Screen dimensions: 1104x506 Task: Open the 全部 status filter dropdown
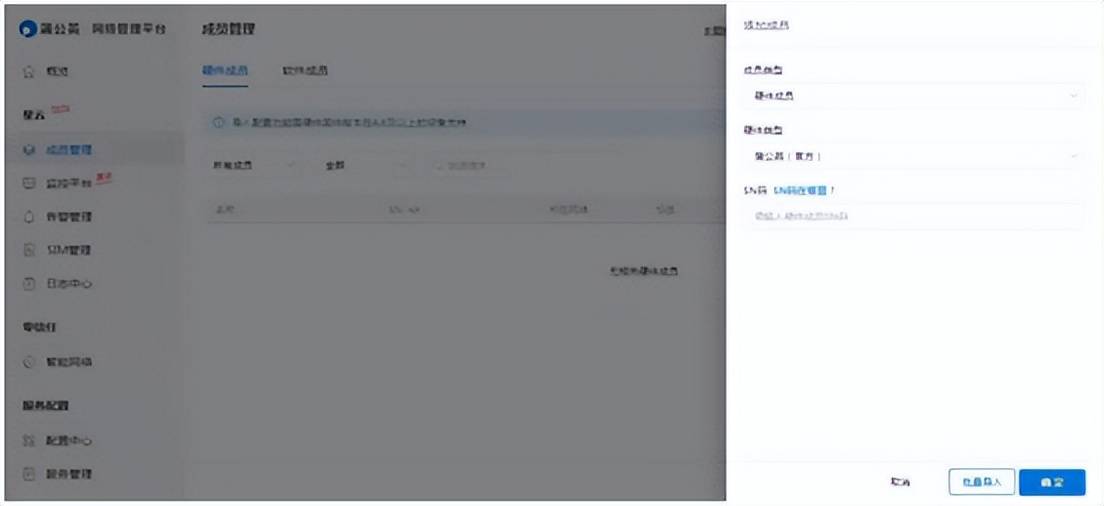tap(366, 165)
